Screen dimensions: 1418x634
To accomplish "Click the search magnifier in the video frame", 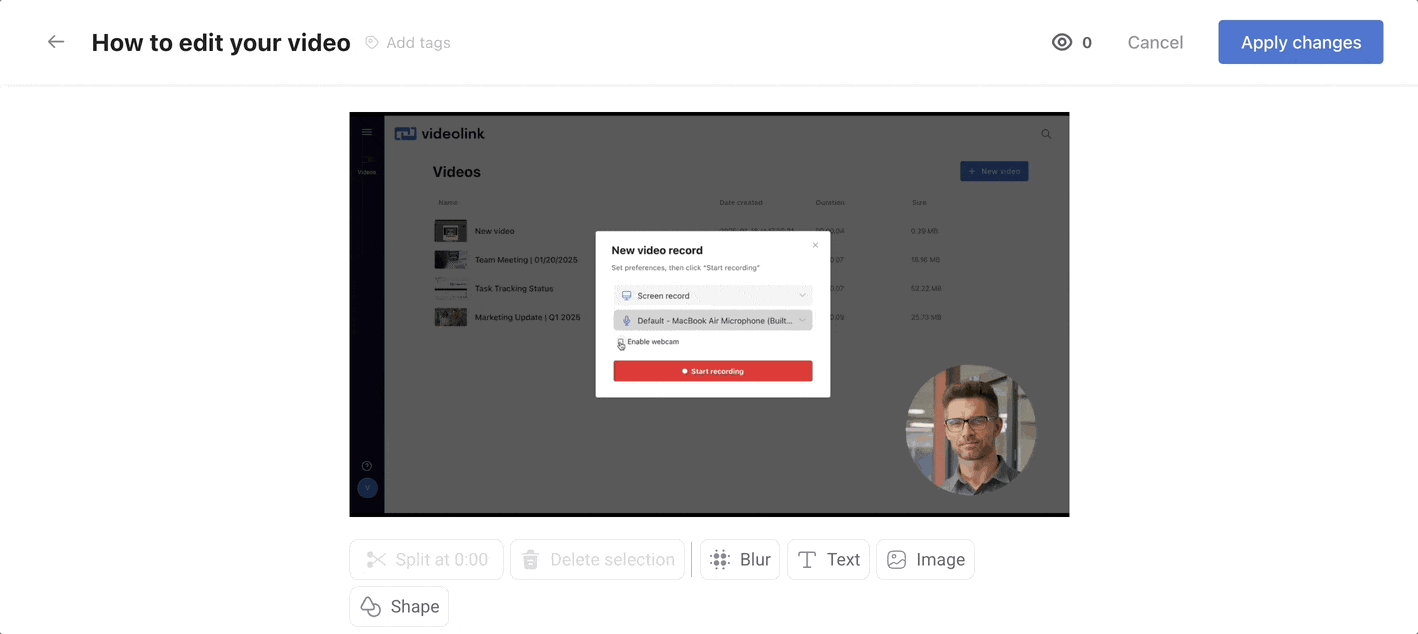I will (x=1046, y=133).
